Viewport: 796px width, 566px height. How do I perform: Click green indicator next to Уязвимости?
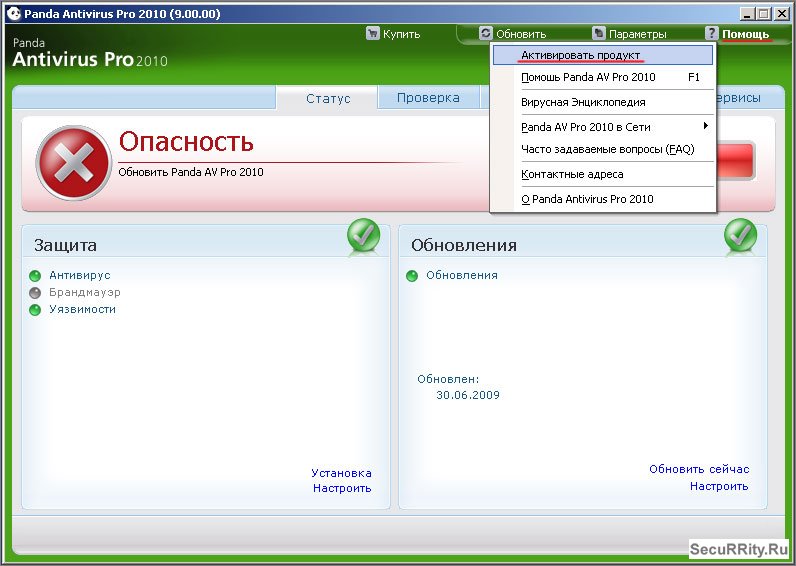35,310
